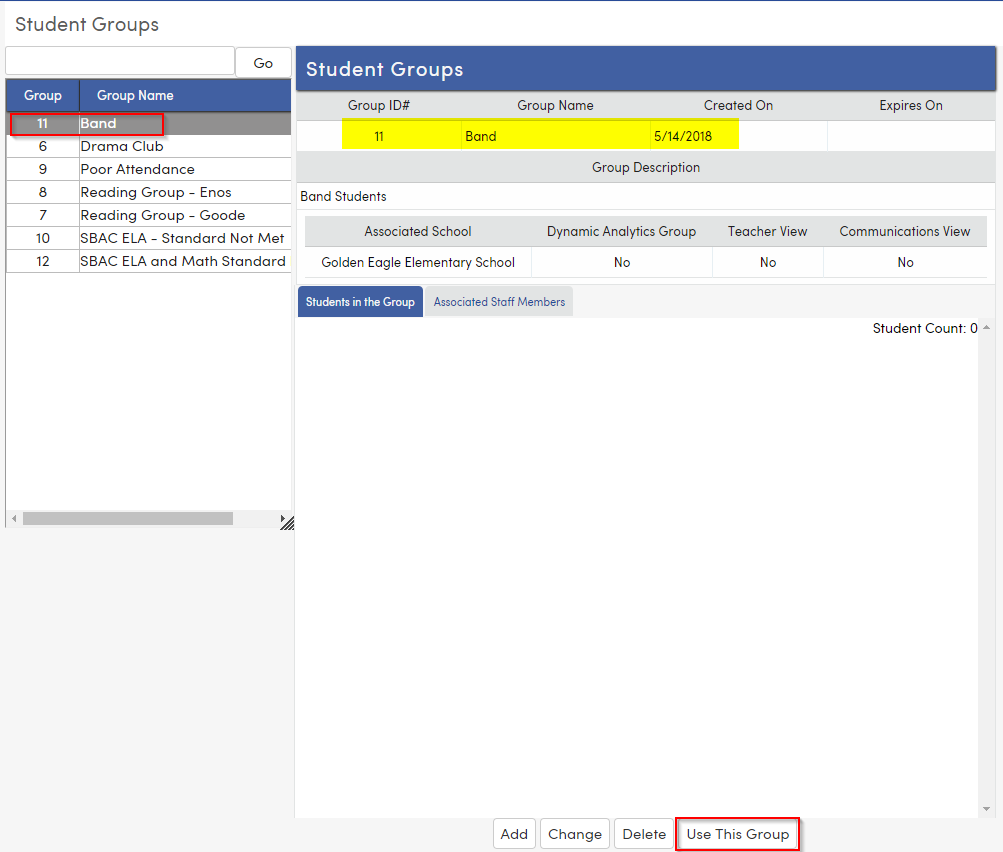This screenshot has width=1003, height=852.
Task: Click the Change button
Action: [x=574, y=833]
